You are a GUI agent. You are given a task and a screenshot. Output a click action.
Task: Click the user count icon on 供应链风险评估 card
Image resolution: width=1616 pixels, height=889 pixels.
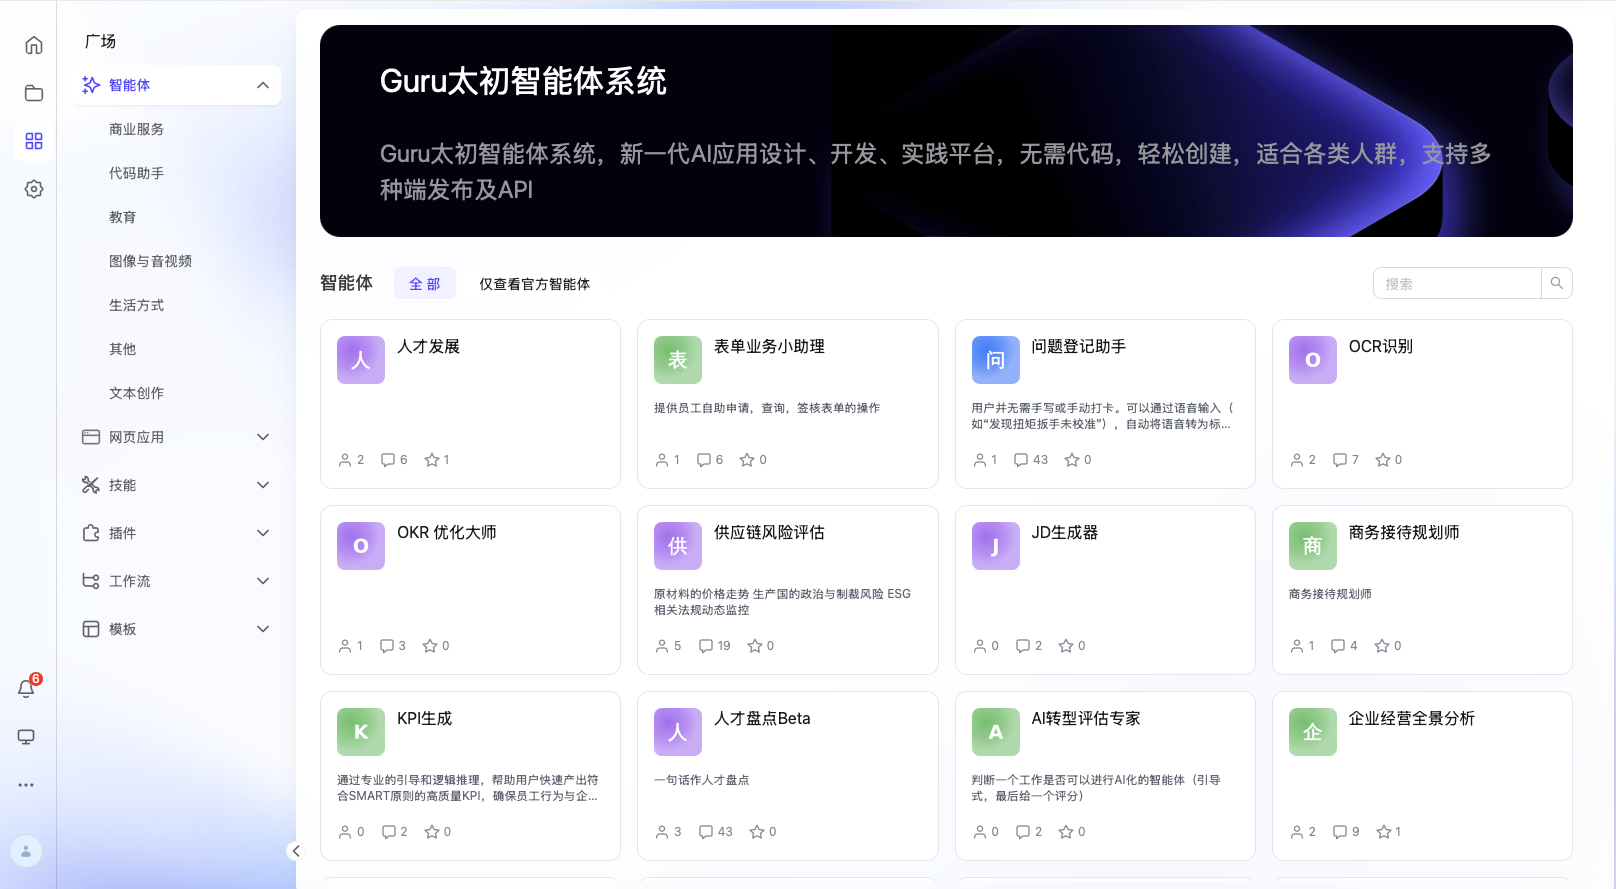tap(662, 646)
